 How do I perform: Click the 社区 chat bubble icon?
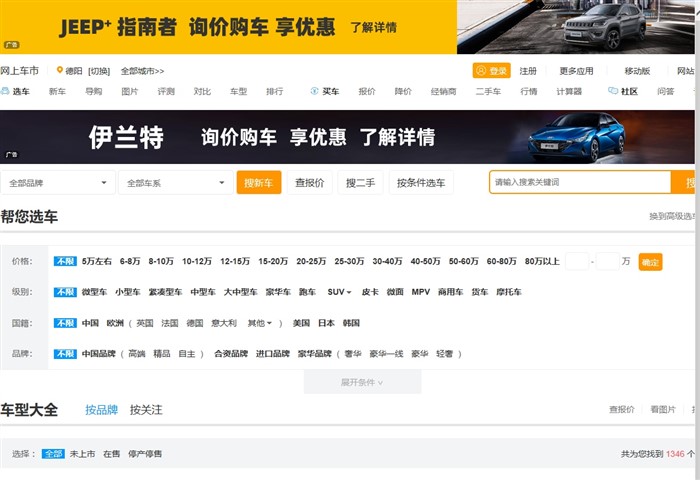tap(613, 91)
